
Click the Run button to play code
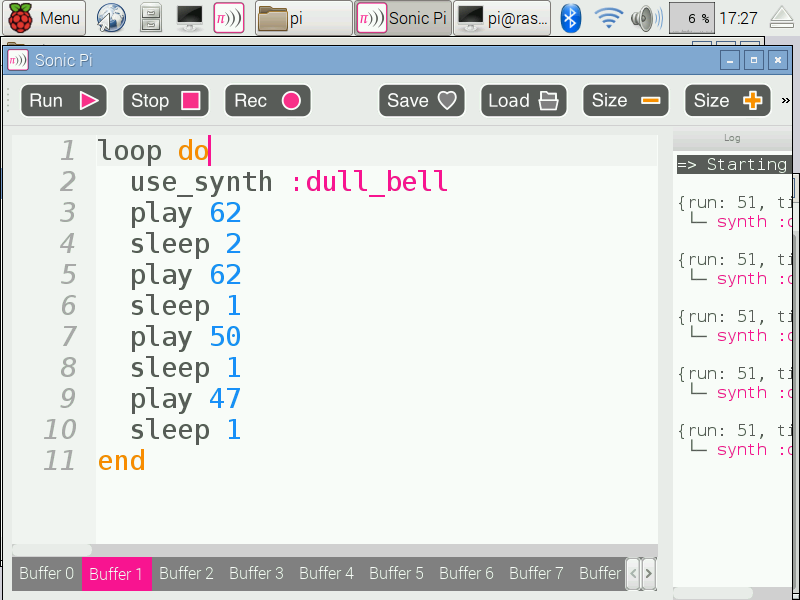[x=64, y=101]
